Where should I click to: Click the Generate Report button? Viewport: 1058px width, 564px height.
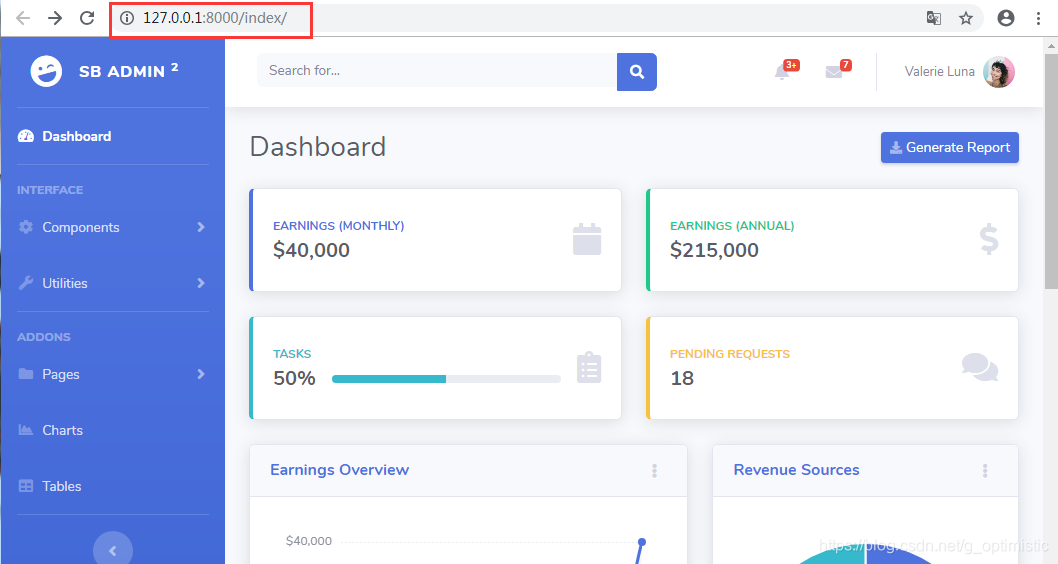tap(949, 147)
